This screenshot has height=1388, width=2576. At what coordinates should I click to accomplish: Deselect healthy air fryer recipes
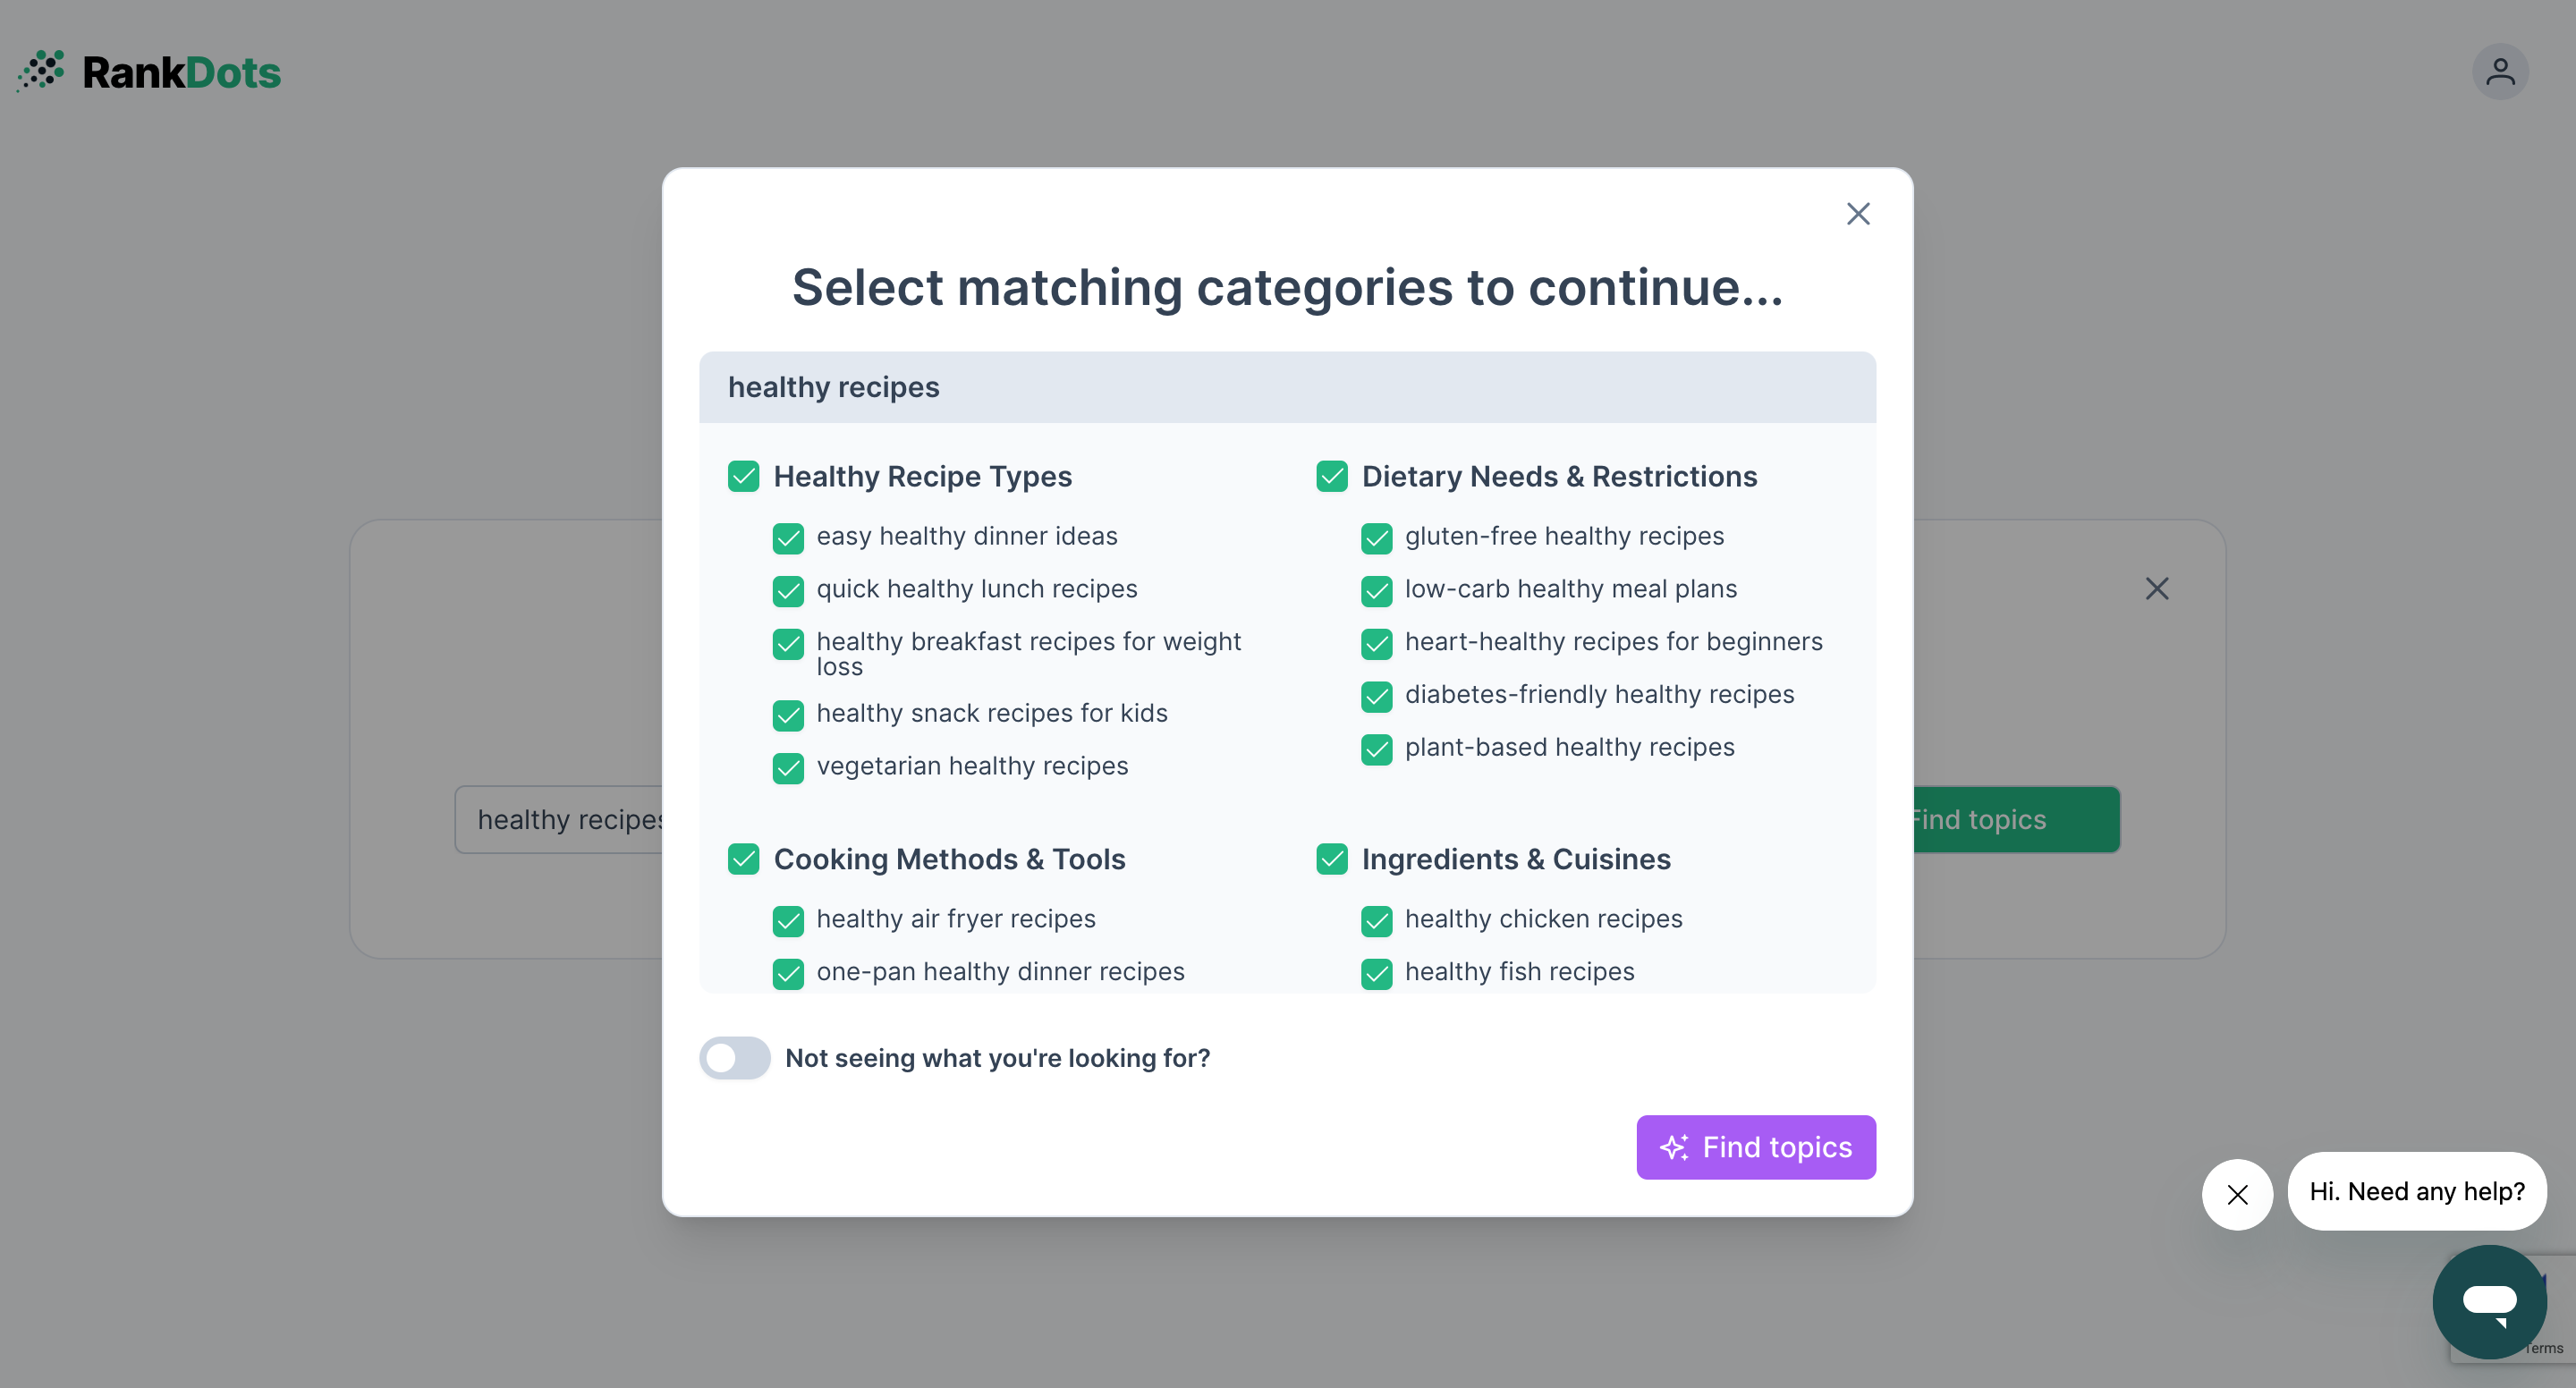(789, 921)
